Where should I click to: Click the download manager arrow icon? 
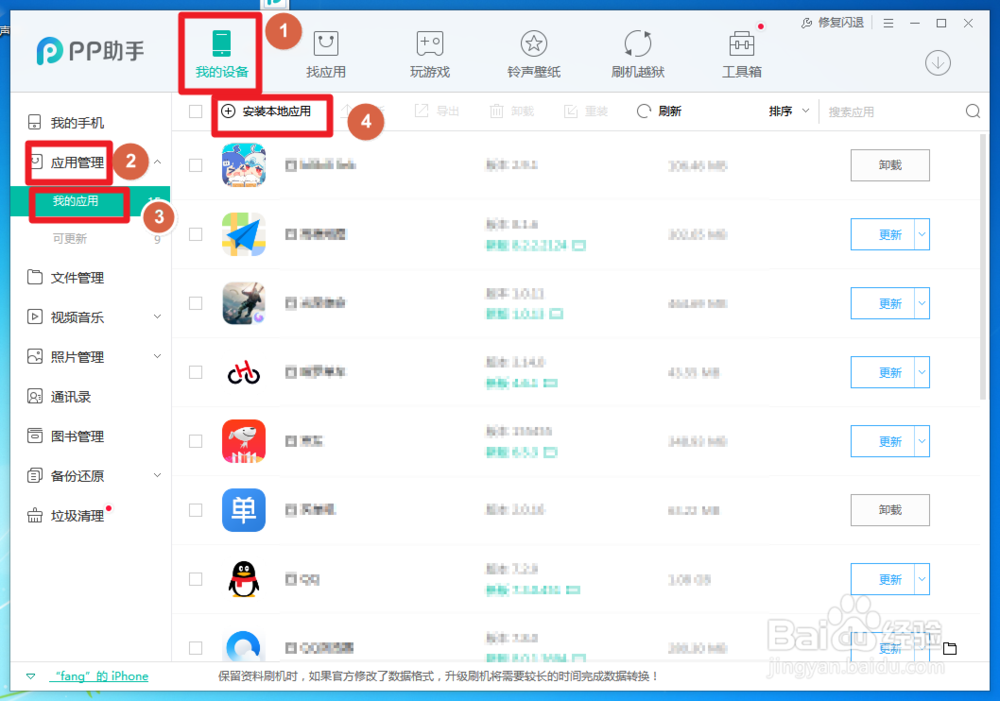click(x=937, y=62)
